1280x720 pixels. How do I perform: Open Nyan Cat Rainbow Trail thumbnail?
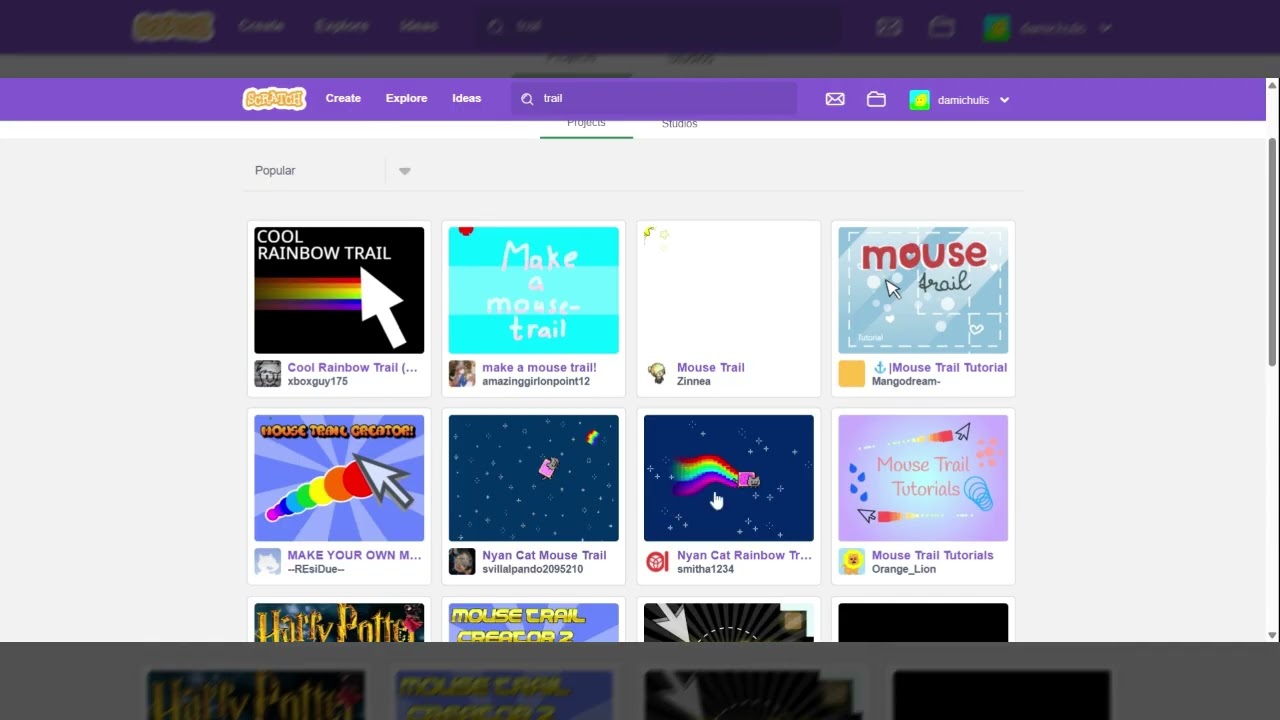click(729, 478)
